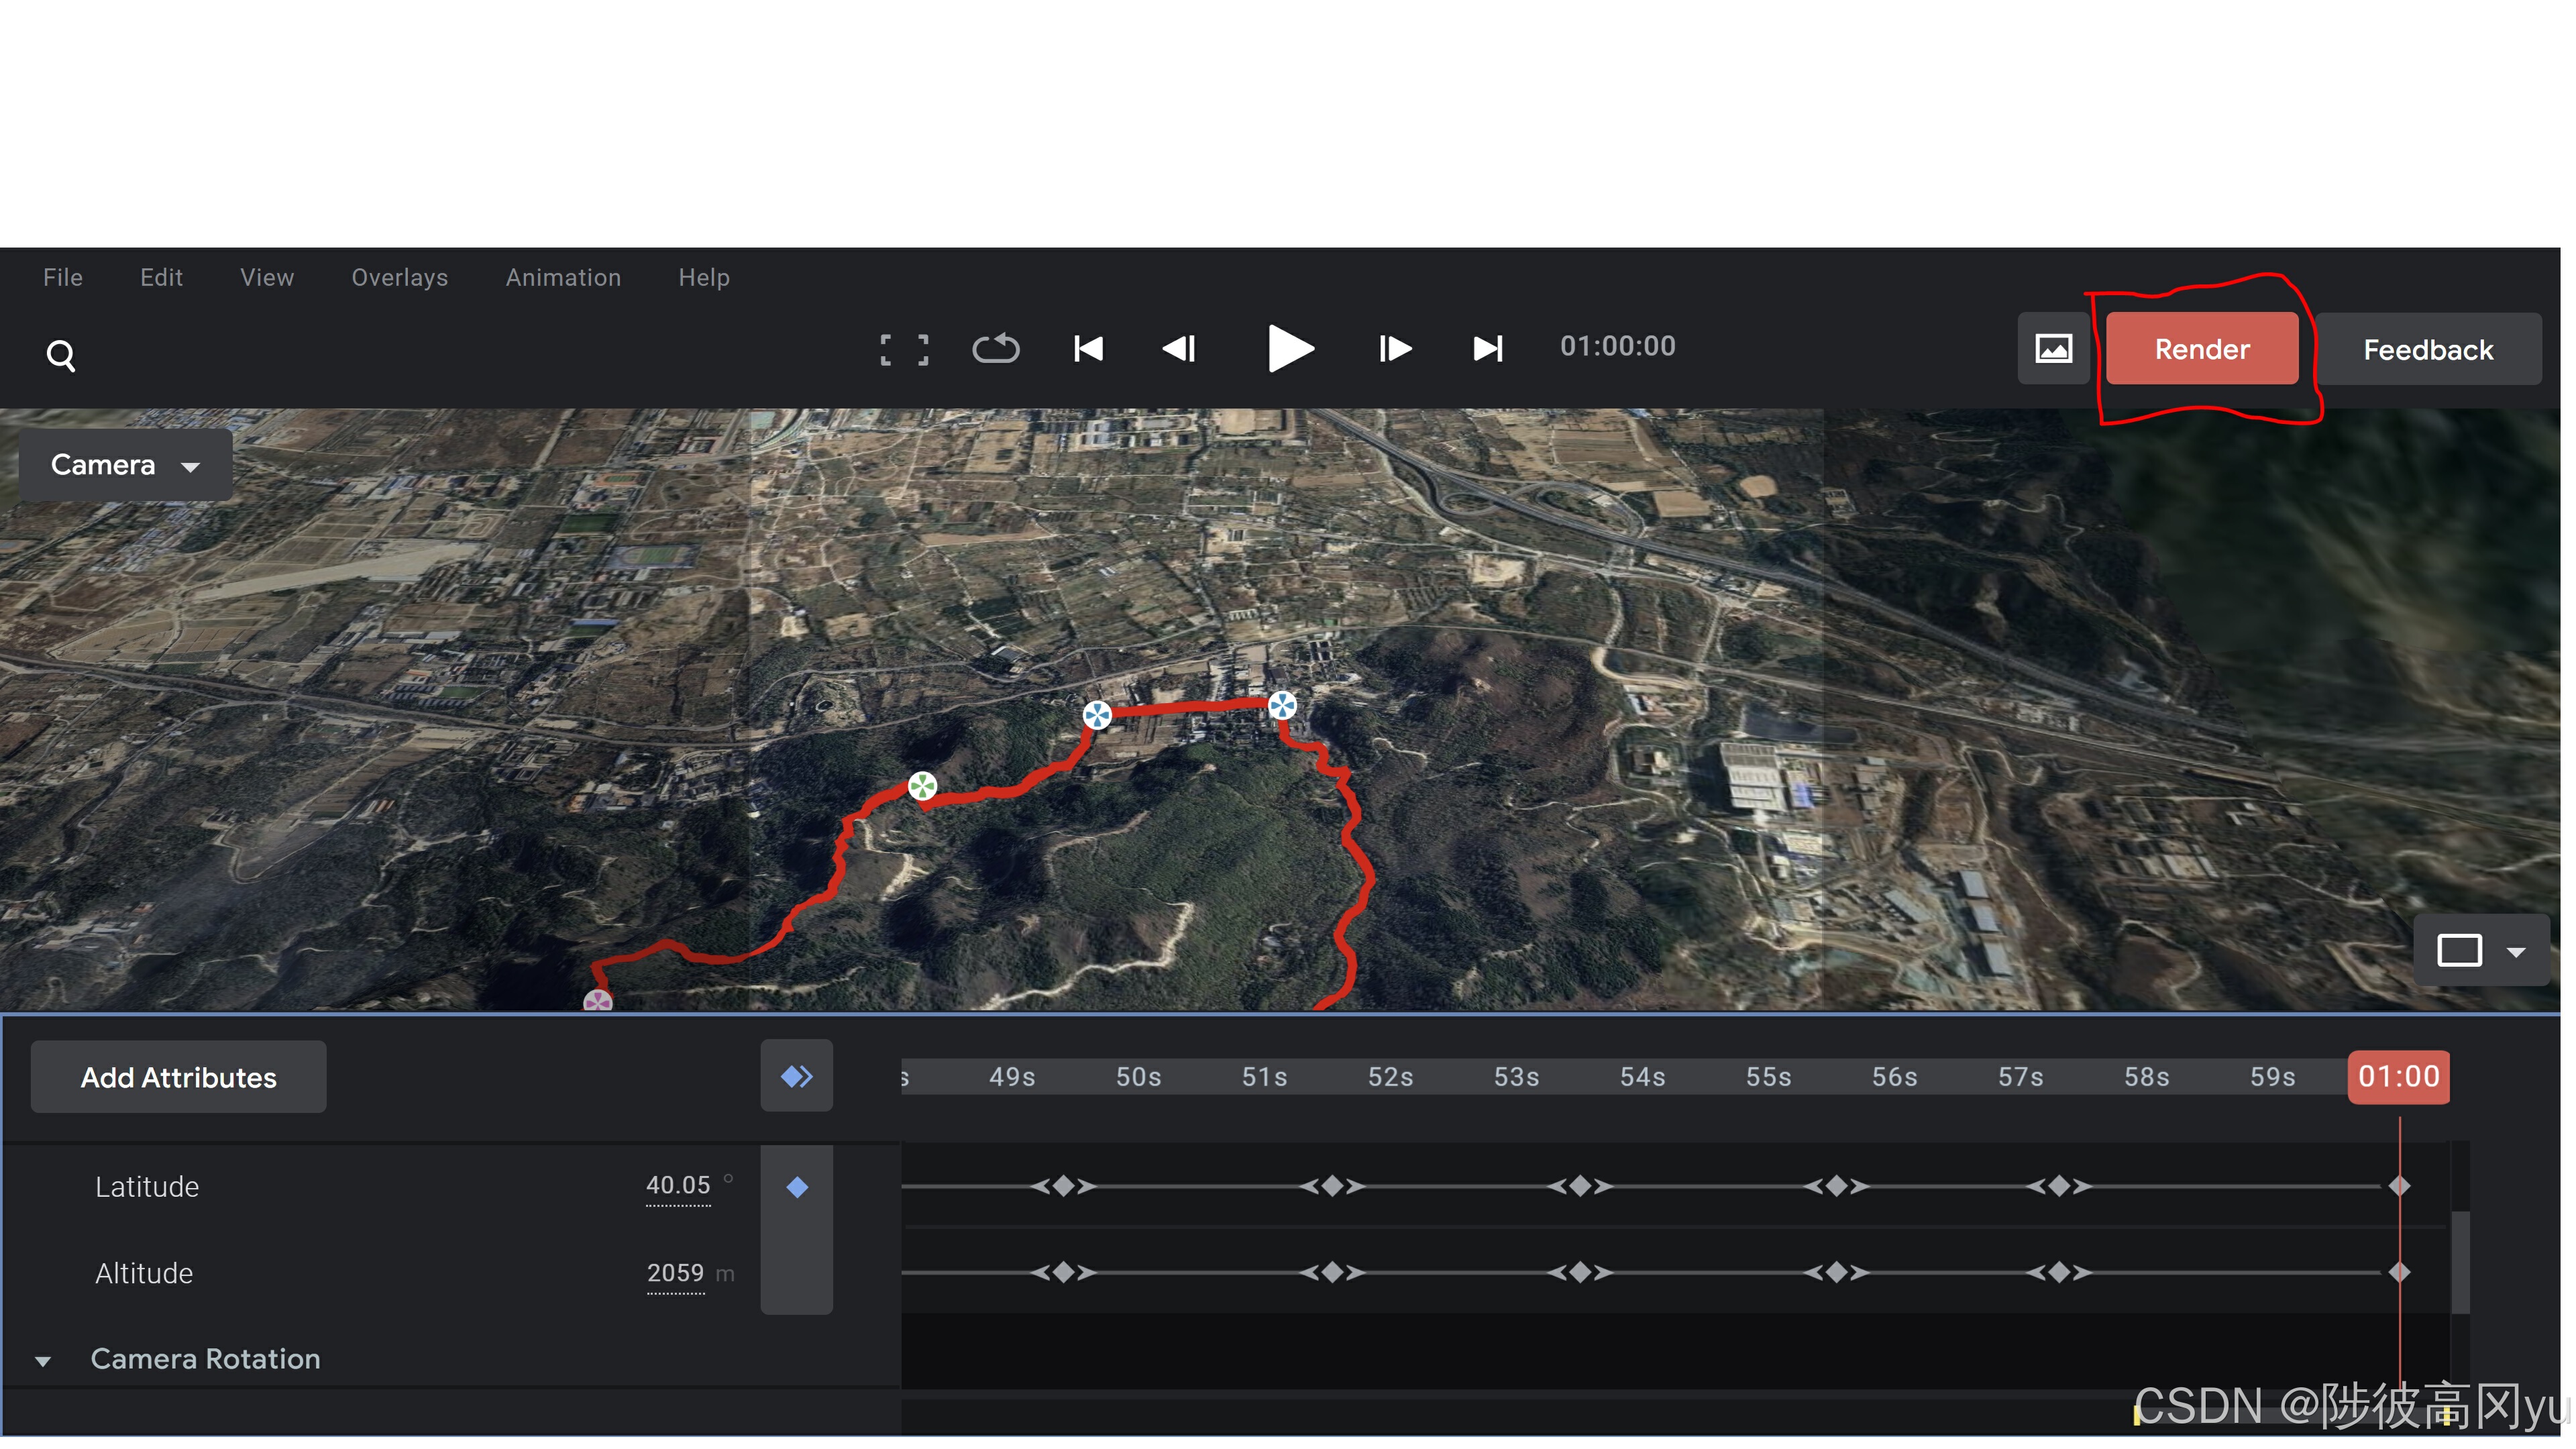Click the snapshot image icon

2053,349
